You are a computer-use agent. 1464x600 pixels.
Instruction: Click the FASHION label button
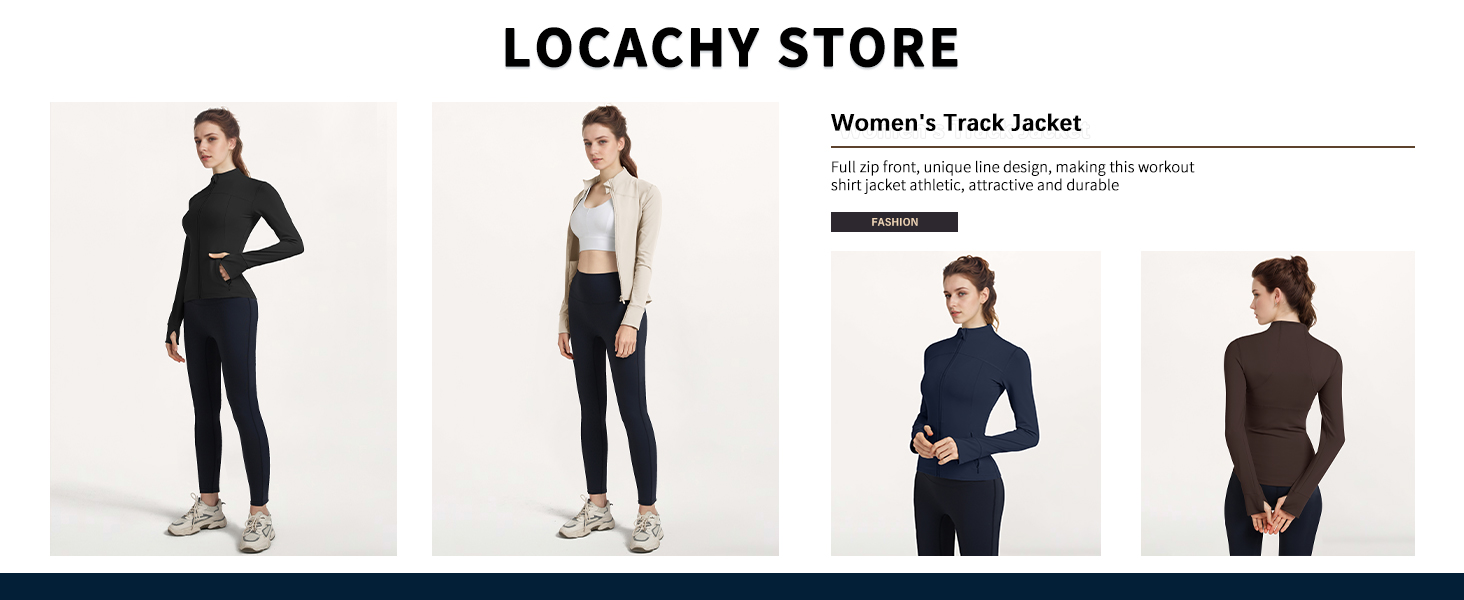tap(894, 222)
